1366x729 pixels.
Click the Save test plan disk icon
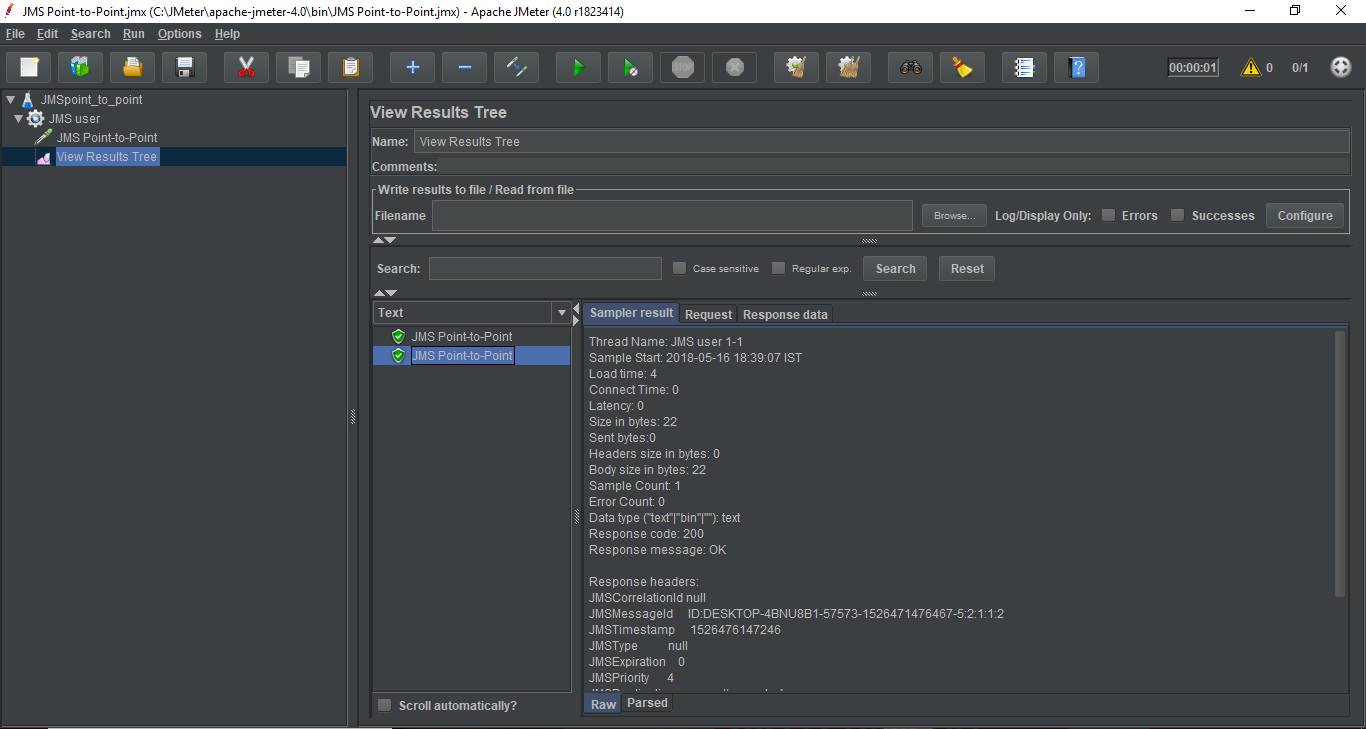(184, 68)
